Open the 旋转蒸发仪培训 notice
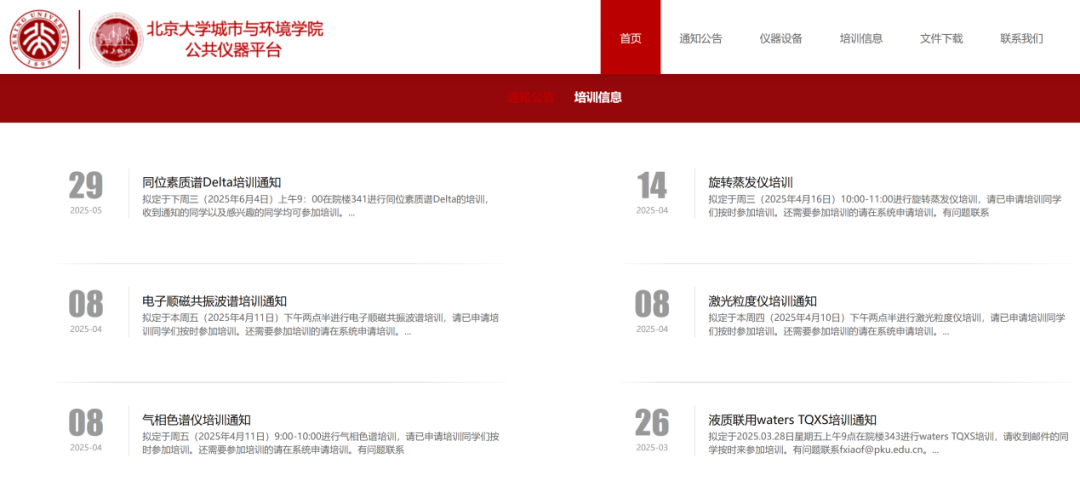Screen dimensions: 1080x498 [750, 182]
